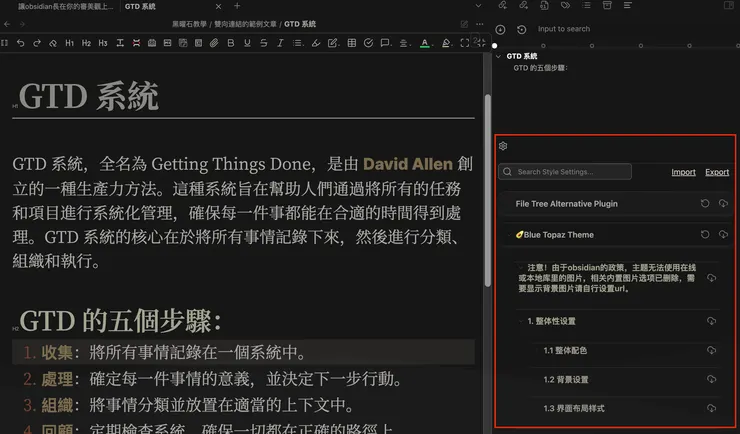Click the undo arrow in the editing toolbar
The image size is (740, 434).
point(22,43)
